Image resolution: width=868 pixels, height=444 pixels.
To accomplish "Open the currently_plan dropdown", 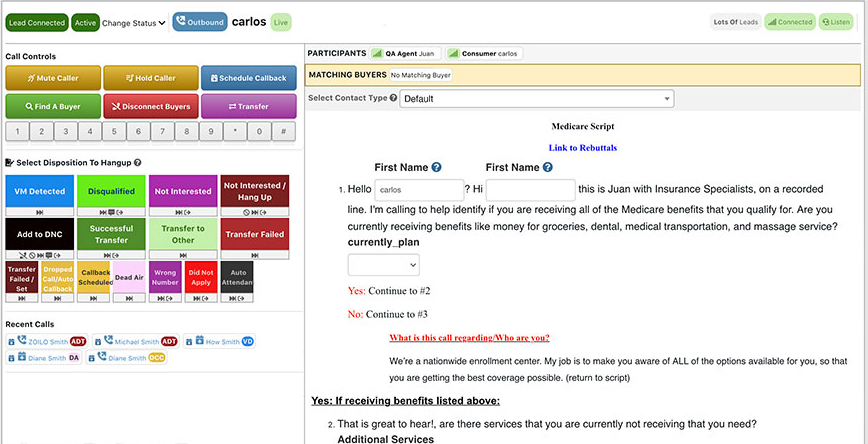I will (384, 265).
